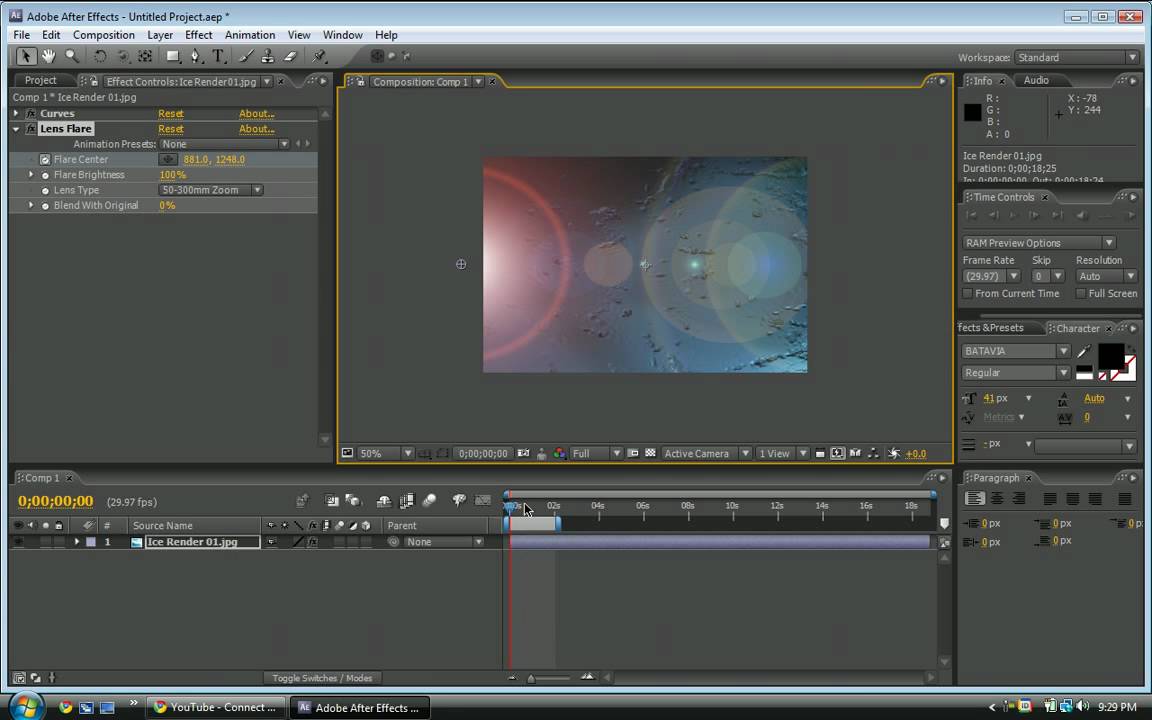1152x720 pixels.
Task: Take snapshot with camera icon in viewer
Action: point(523,453)
